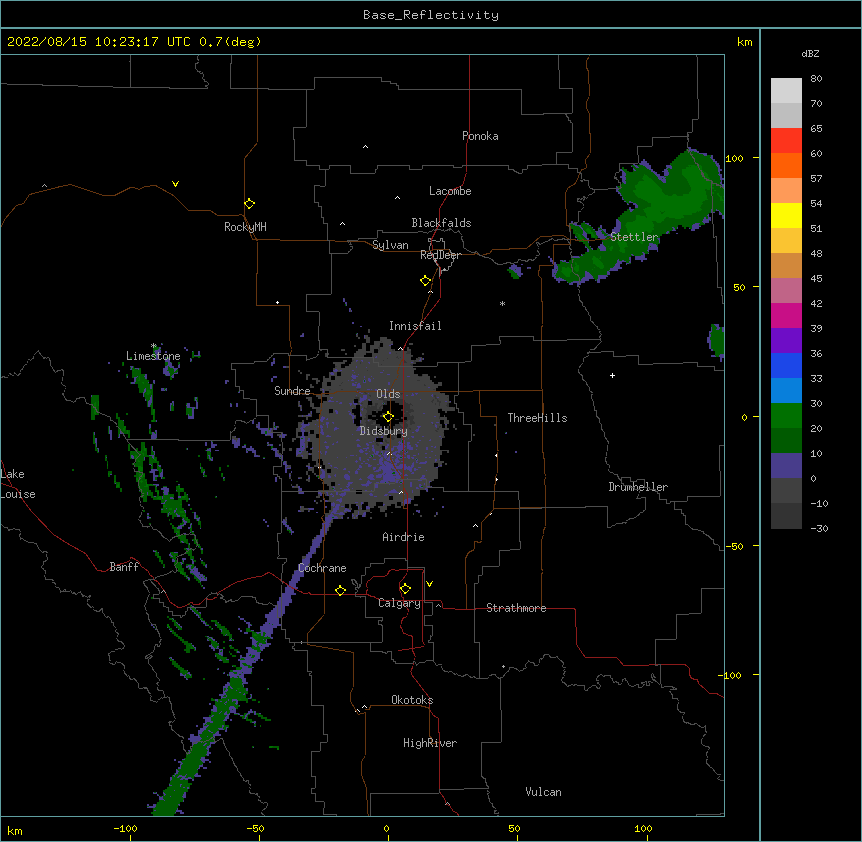Click the Innisfail town label
This screenshot has width=862, height=842.
[x=415, y=326]
